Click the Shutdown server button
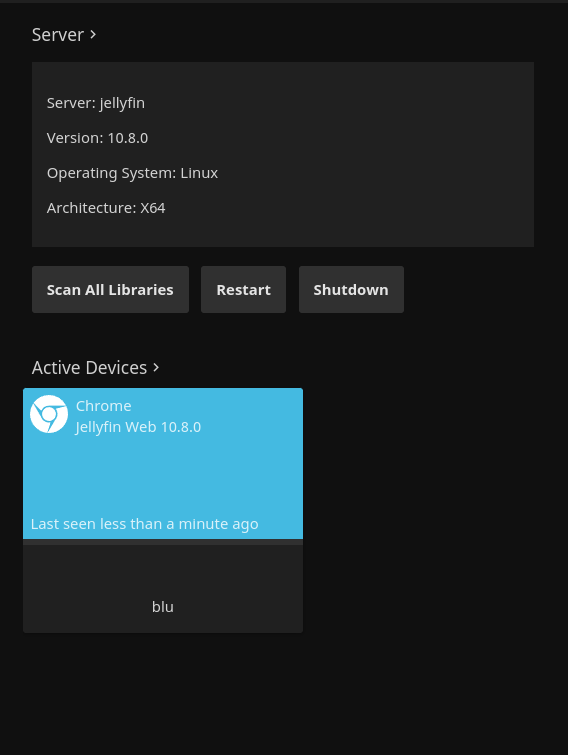The image size is (568, 755). pyautogui.click(x=351, y=289)
